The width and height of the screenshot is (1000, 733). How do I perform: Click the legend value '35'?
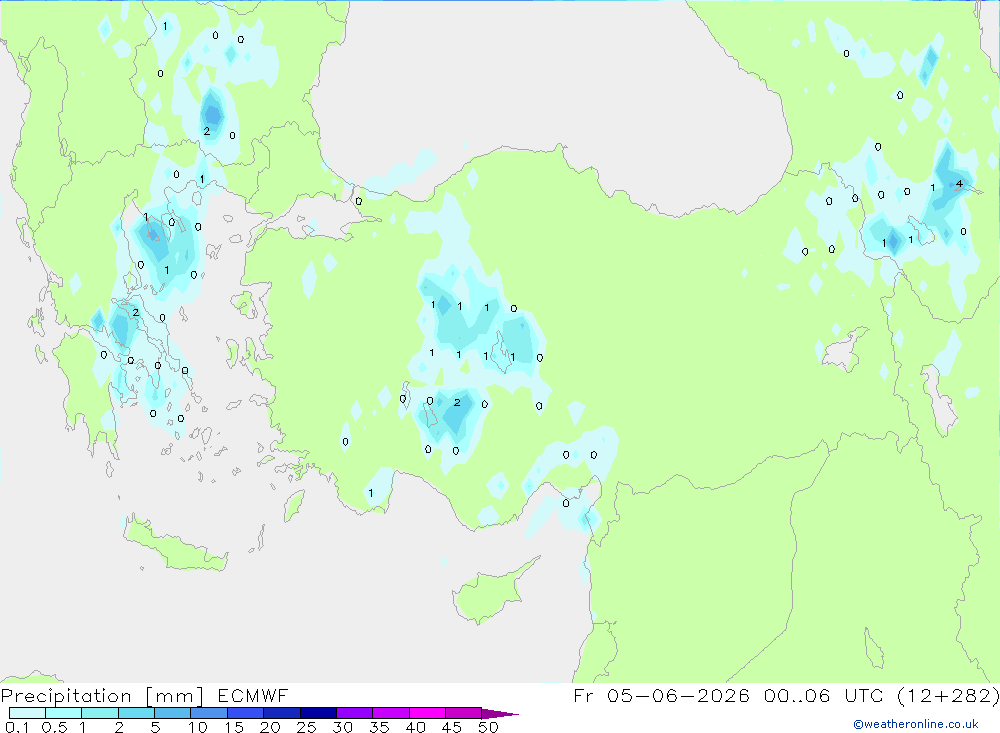379,727
